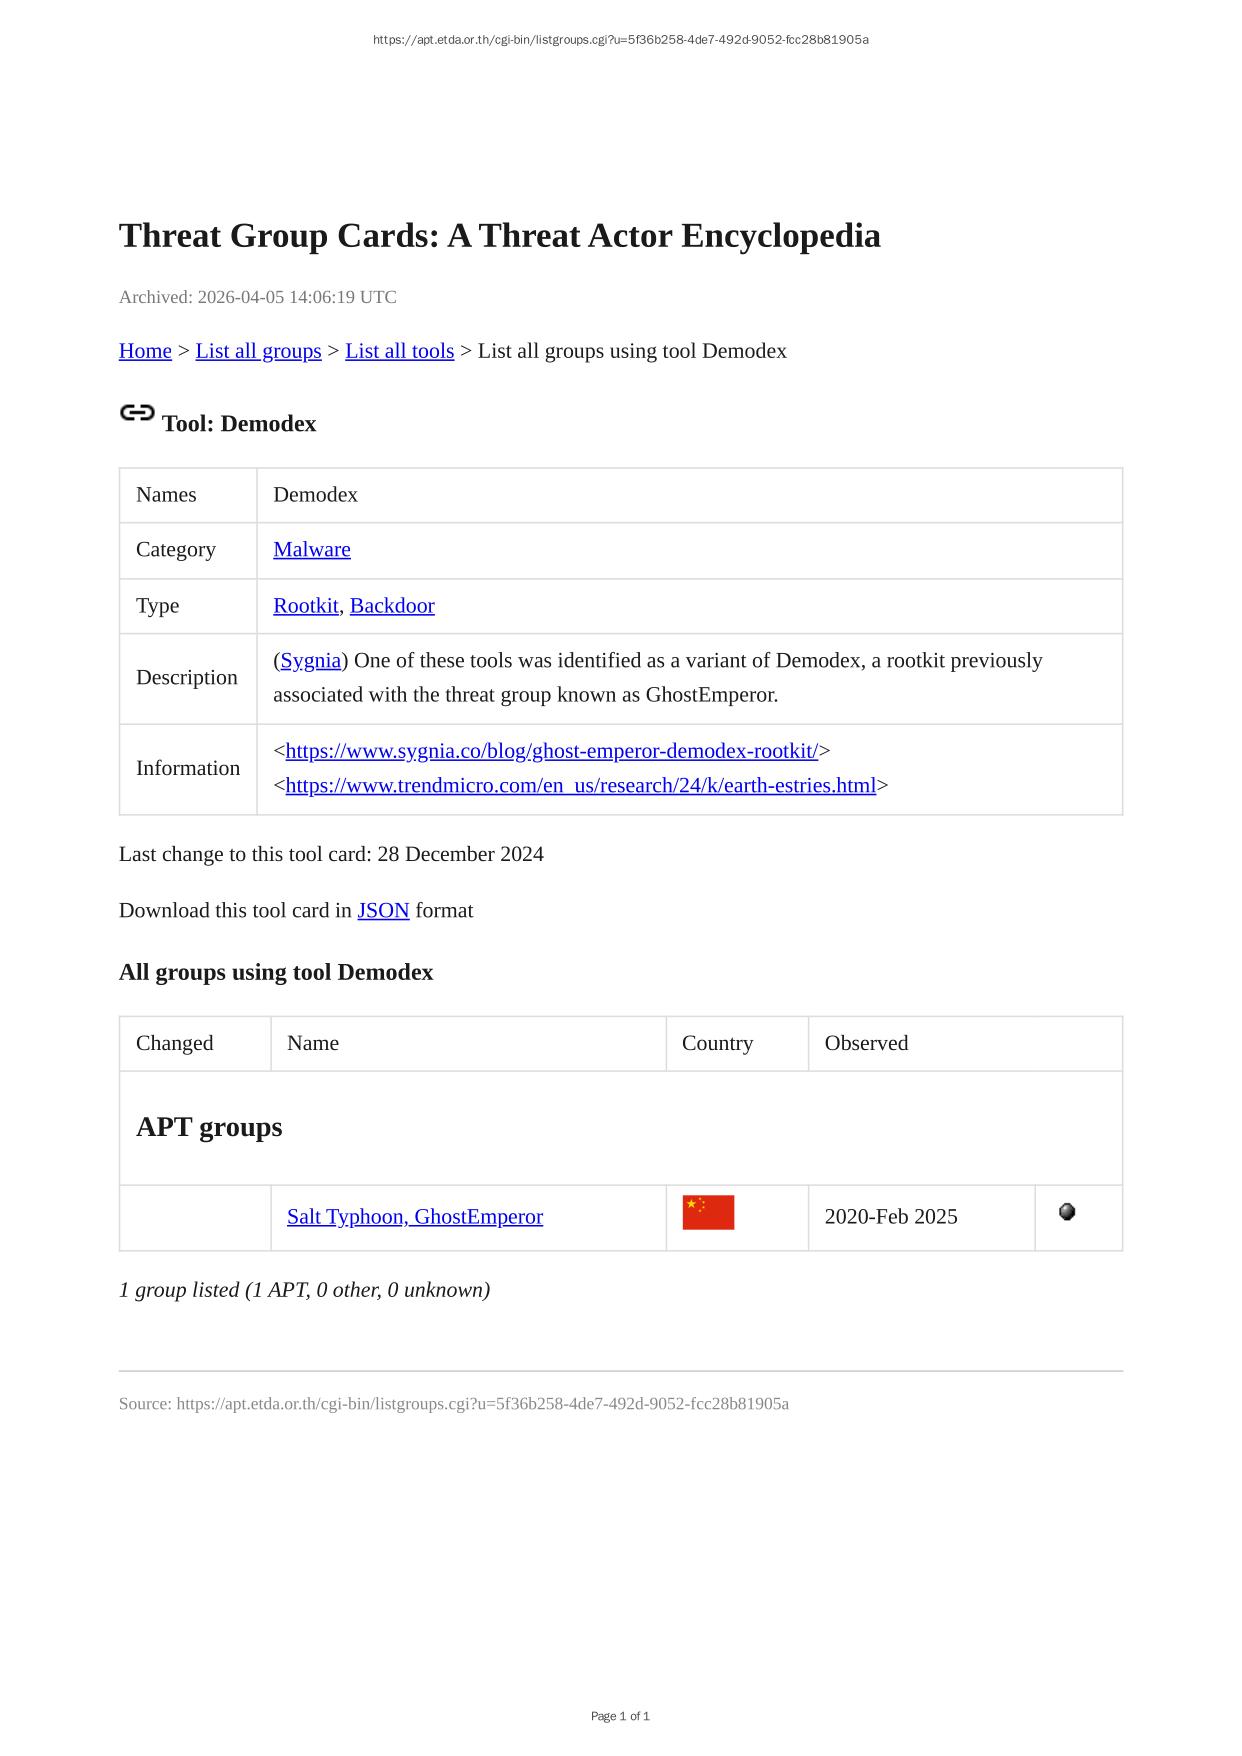1242x1756 pixels.
Task: Open the List all tools breadcrumb
Action: tap(399, 351)
